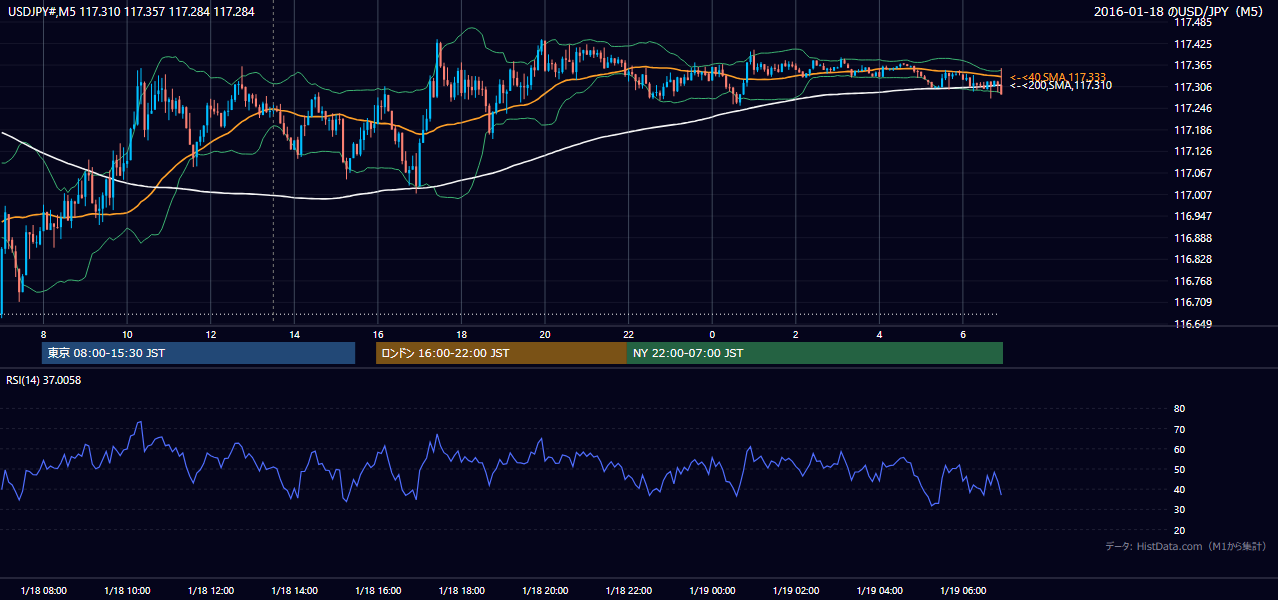This screenshot has height=600, width=1278.
Task: Click the hour 22 tick on the price chart axis
Action: [628, 334]
